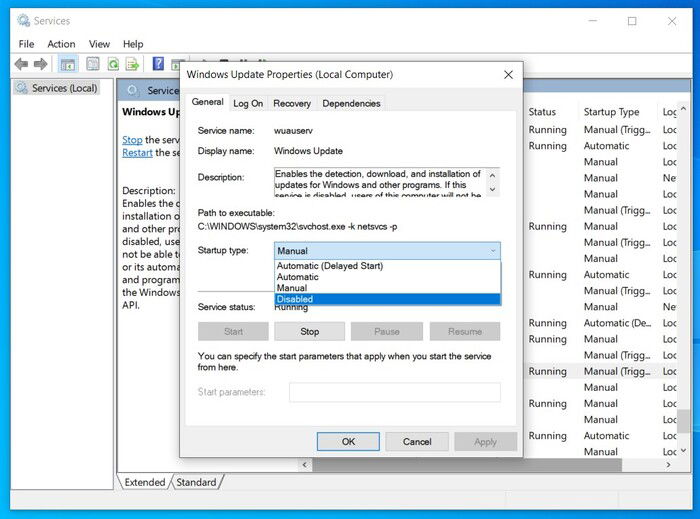Open the Action menu
Screen dimensions: 700x519
[x=61, y=44]
